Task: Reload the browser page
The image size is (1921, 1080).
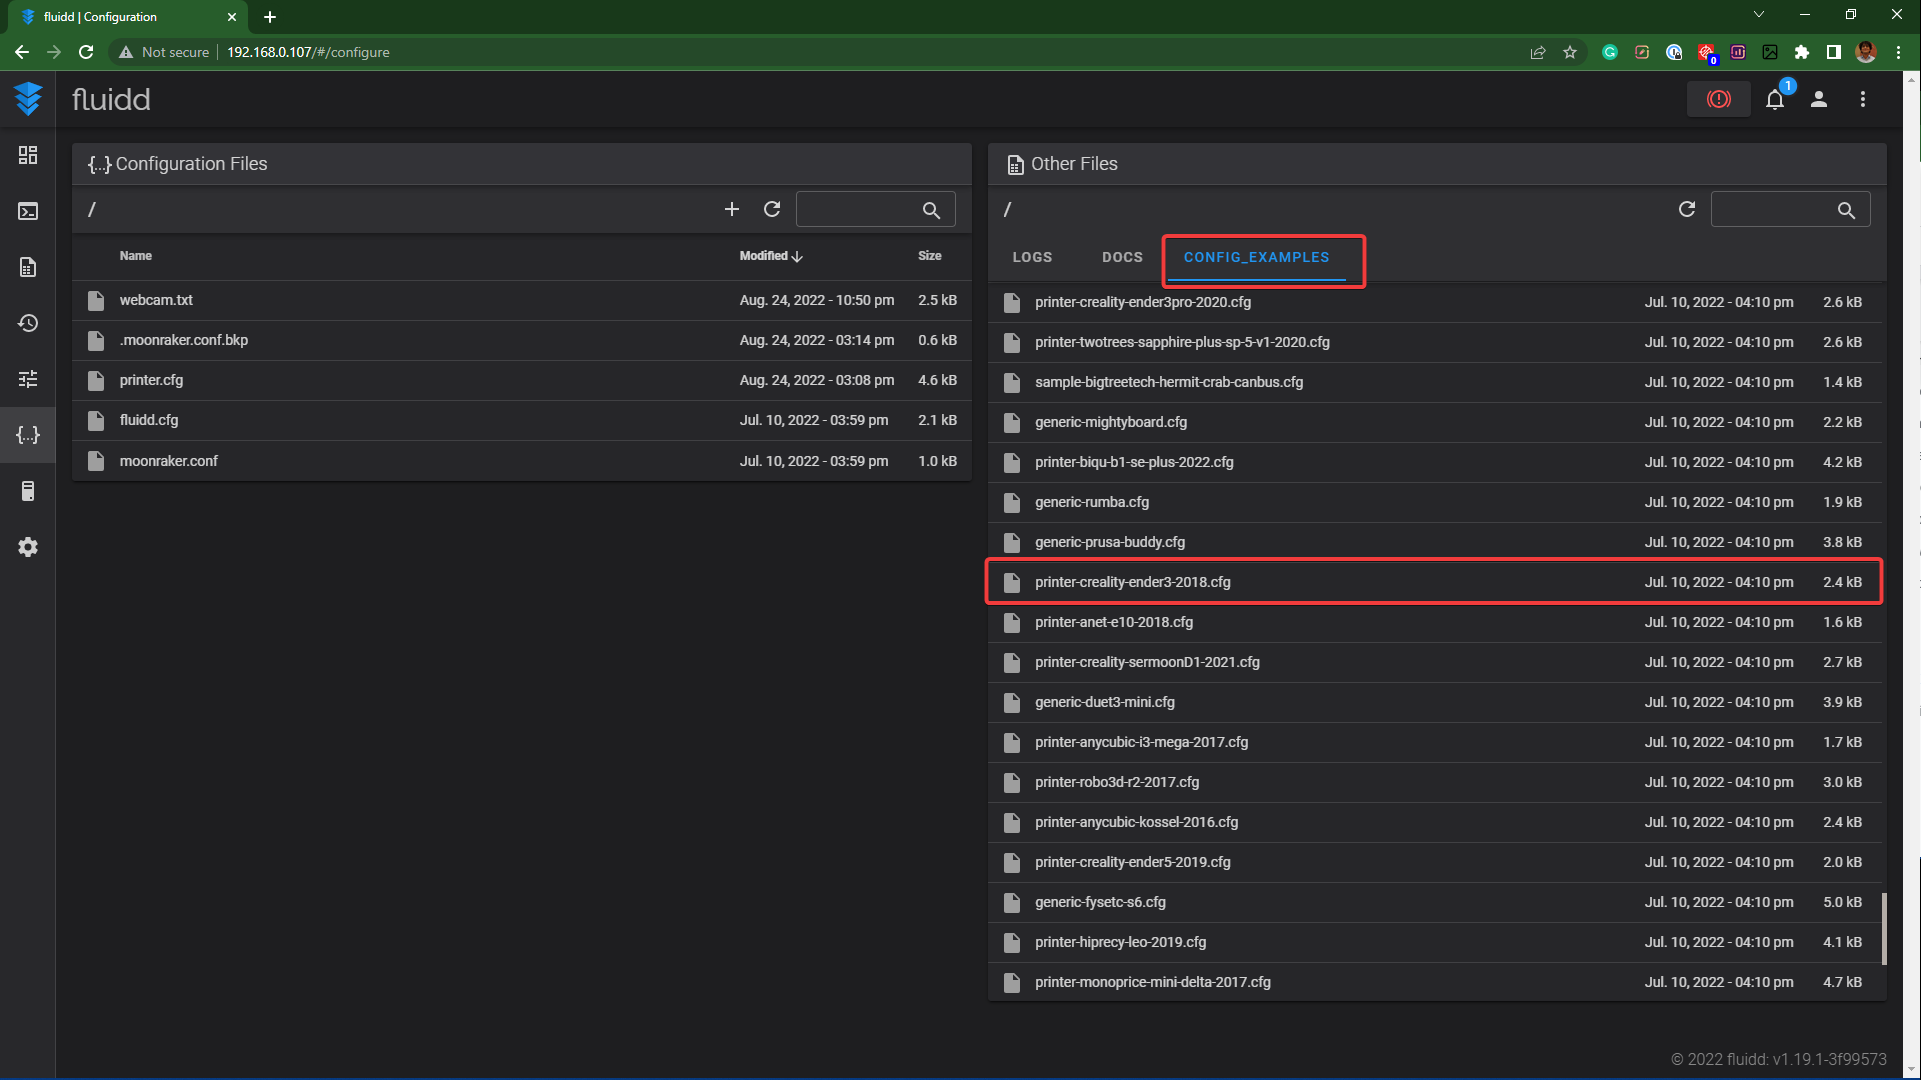Action: [86, 52]
